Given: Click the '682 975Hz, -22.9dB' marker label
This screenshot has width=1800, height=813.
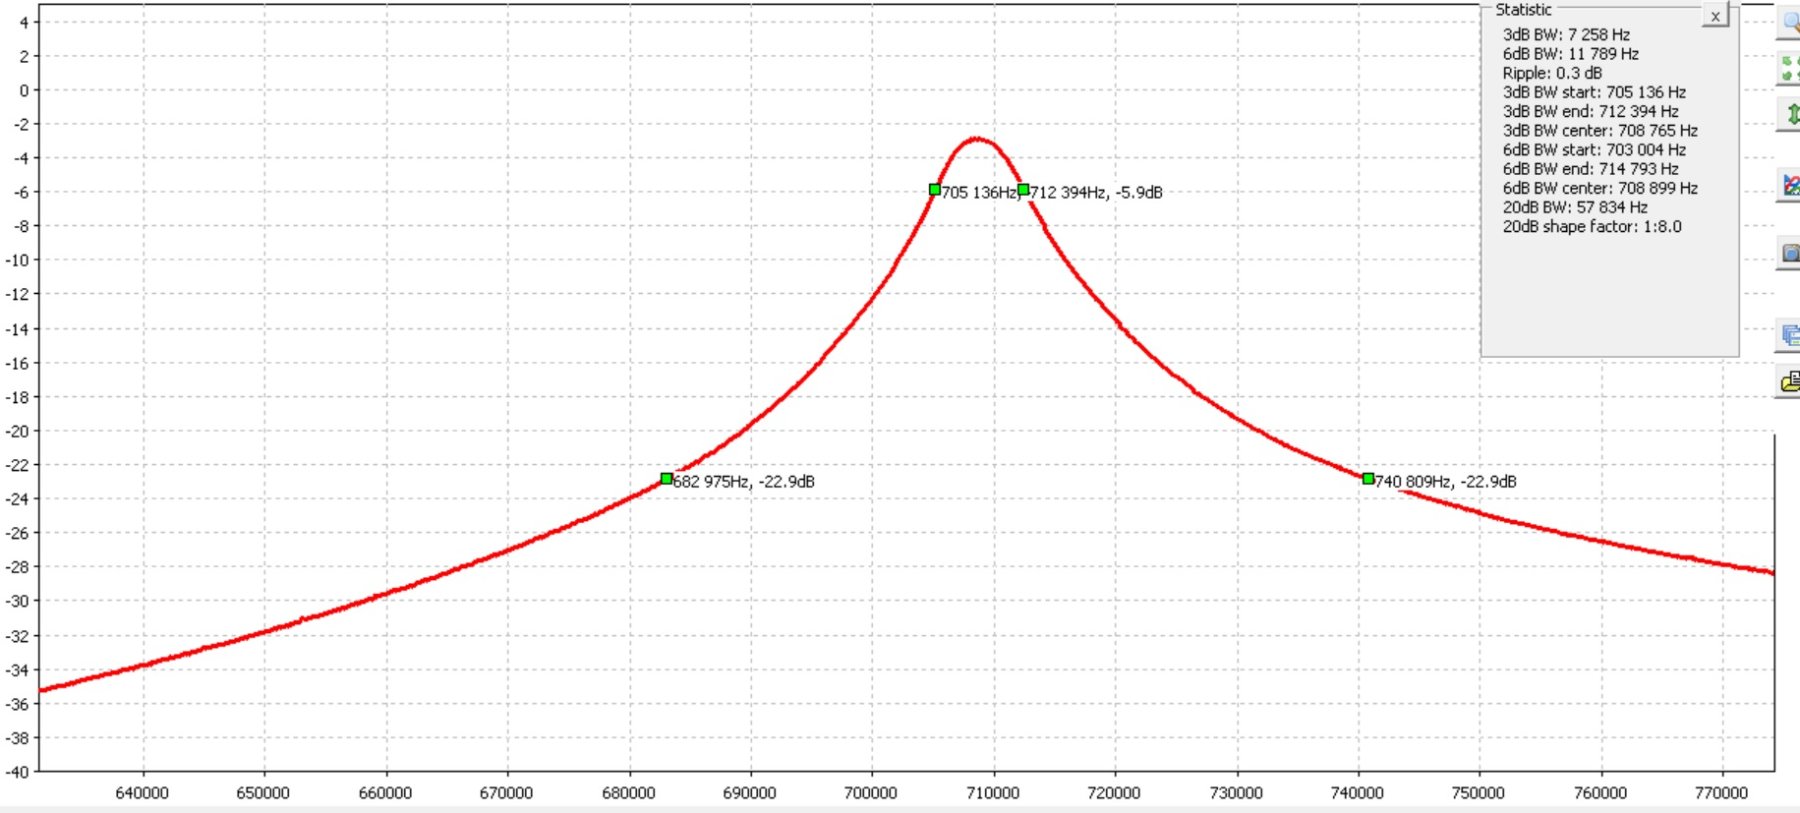Looking at the screenshot, I should coord(744,481).
